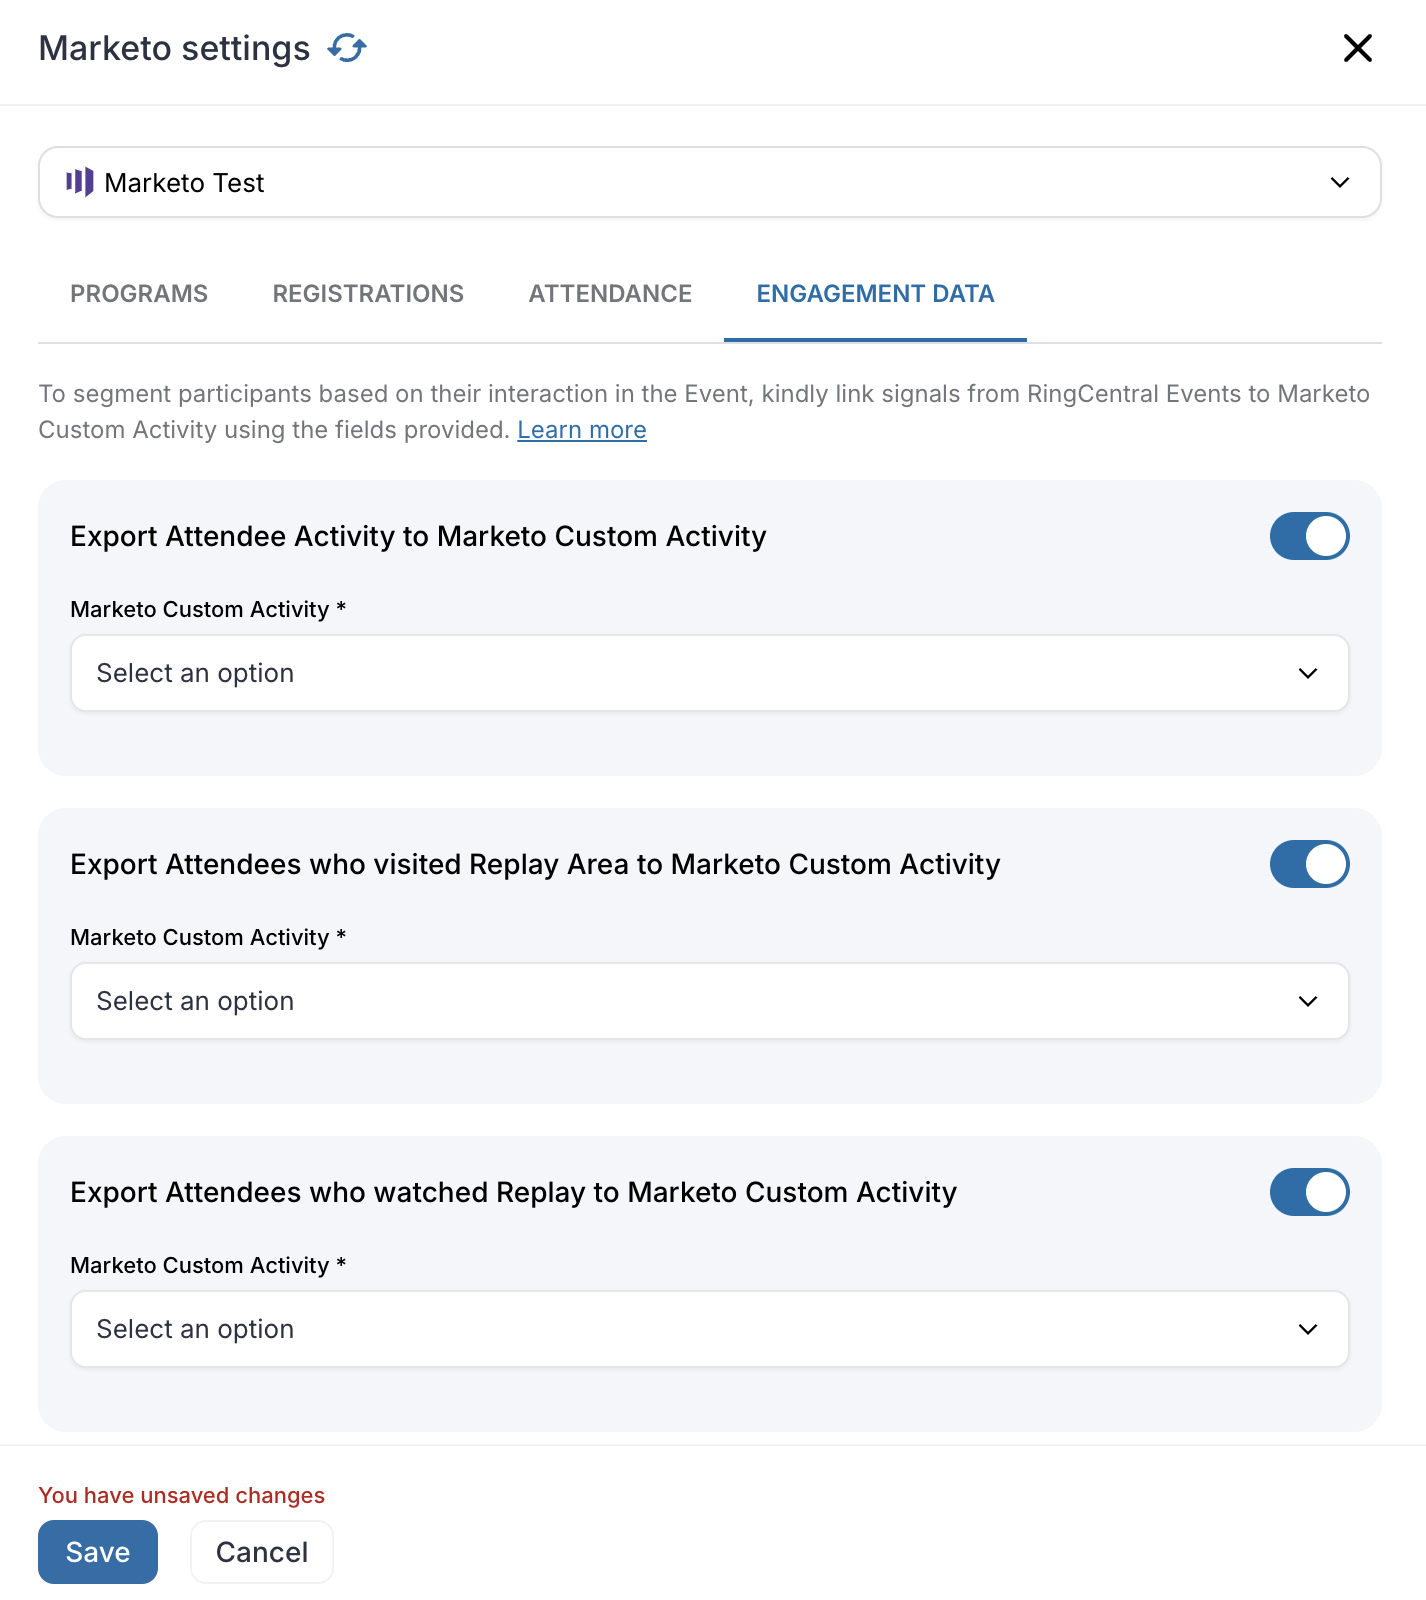The image size is (1426, 1600).
Task: Switch to the Programs tab
Action: [x=139, y=294]
